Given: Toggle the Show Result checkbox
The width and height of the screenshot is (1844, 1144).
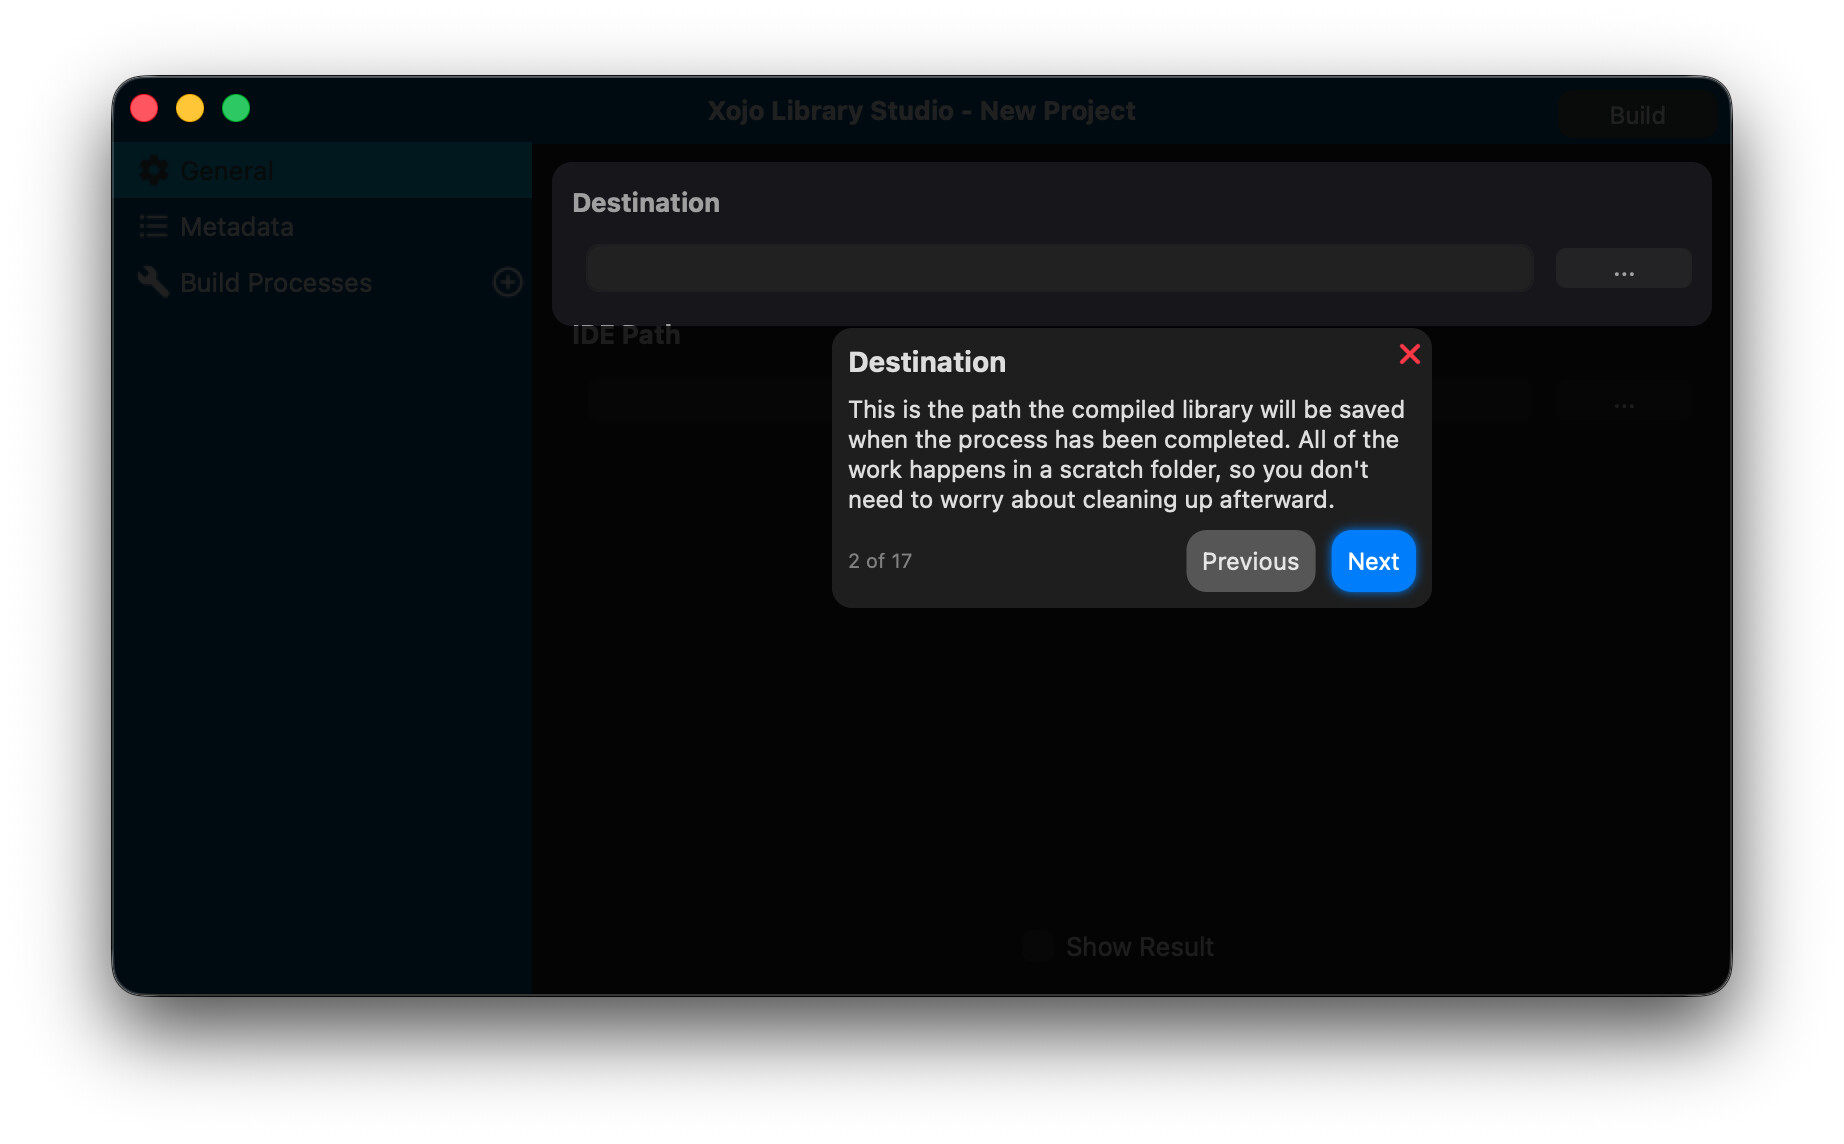Looking at the screenshot, I should tap(1038, 946).
